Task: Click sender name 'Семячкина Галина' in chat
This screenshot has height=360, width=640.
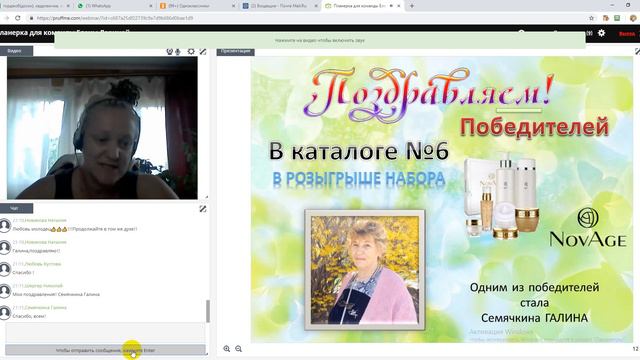Action: pyautogui.click(x=46, y=307)
